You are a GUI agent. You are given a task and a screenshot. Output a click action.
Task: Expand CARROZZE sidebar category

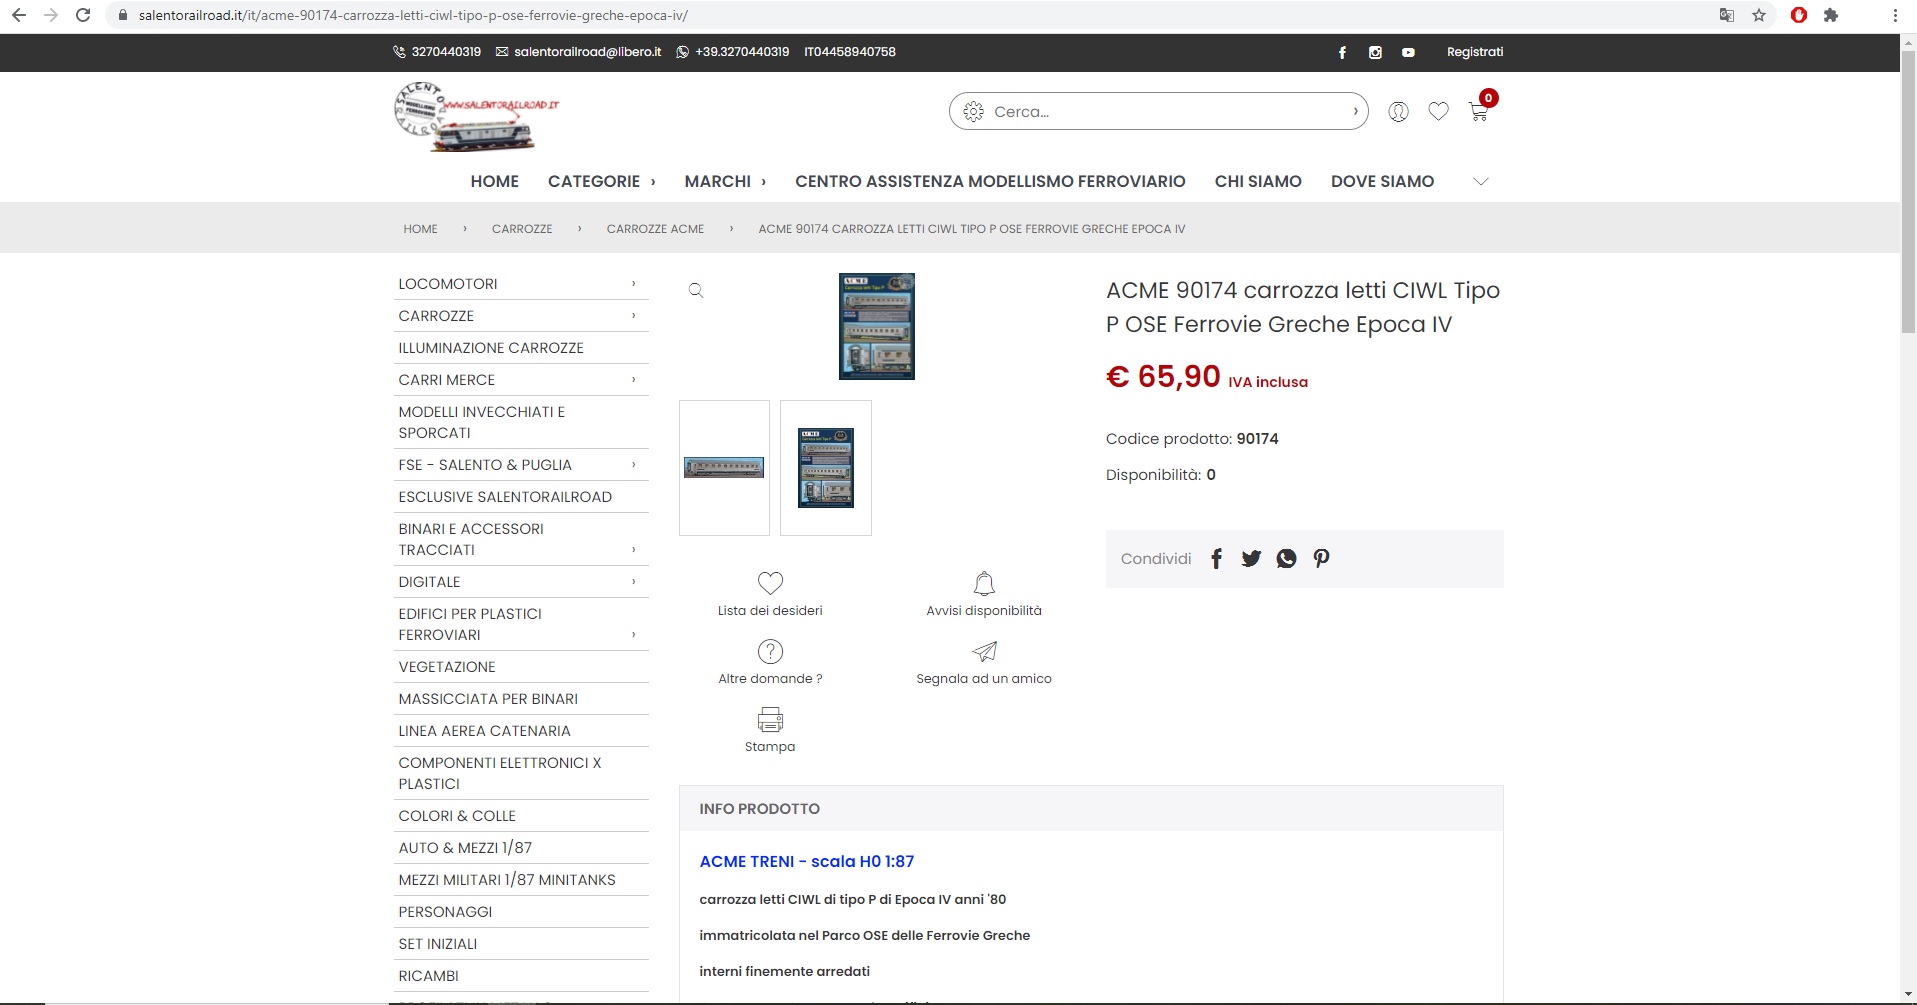[633, 316]
